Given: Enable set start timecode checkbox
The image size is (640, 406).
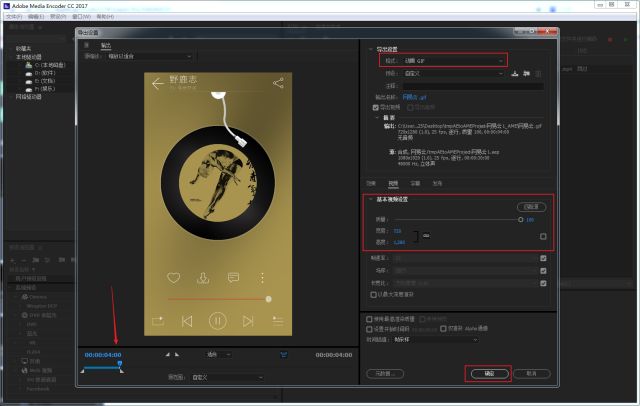Looking at the screenshot, I should point(369,329).
